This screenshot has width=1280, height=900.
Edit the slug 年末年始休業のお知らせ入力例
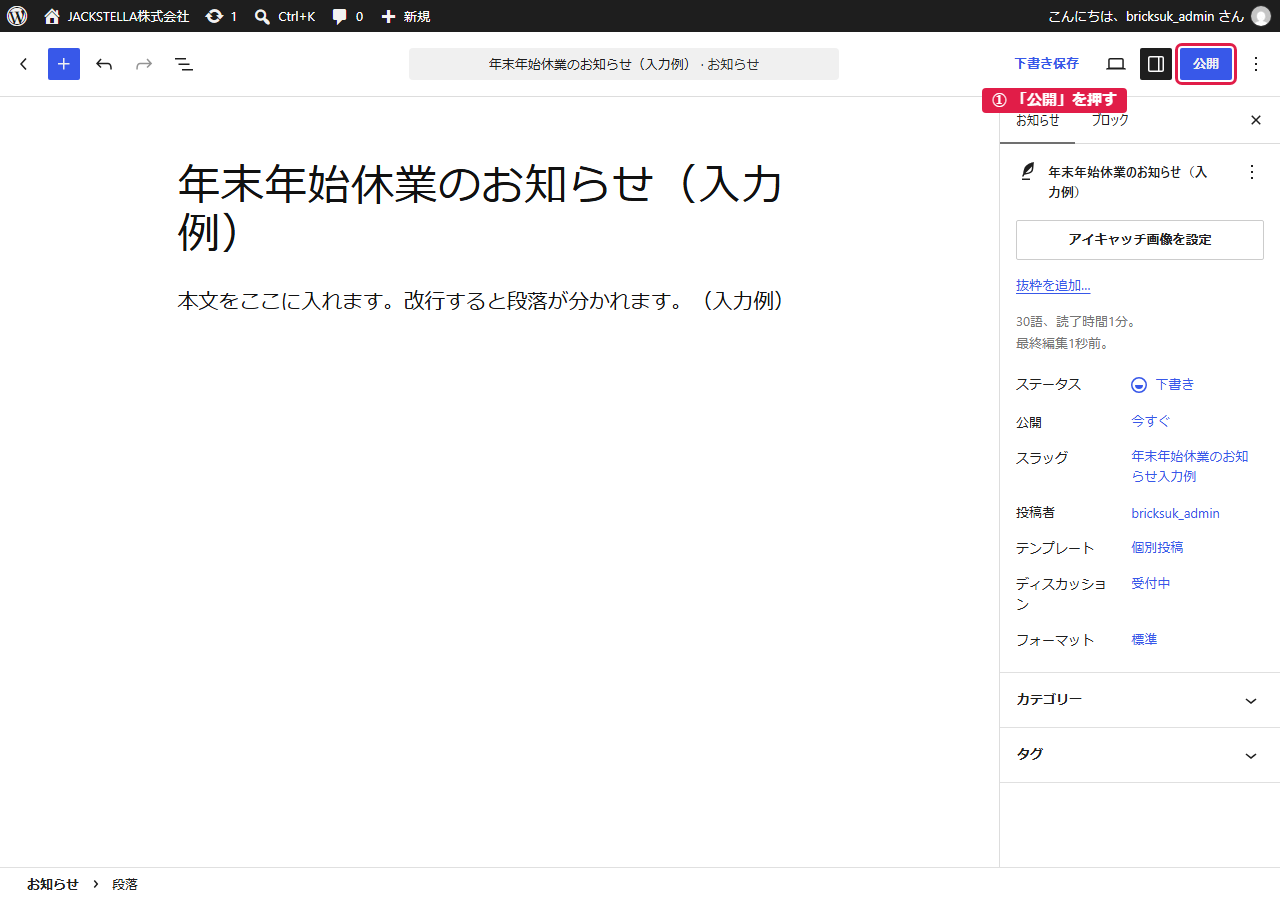tap(1190, 466)
